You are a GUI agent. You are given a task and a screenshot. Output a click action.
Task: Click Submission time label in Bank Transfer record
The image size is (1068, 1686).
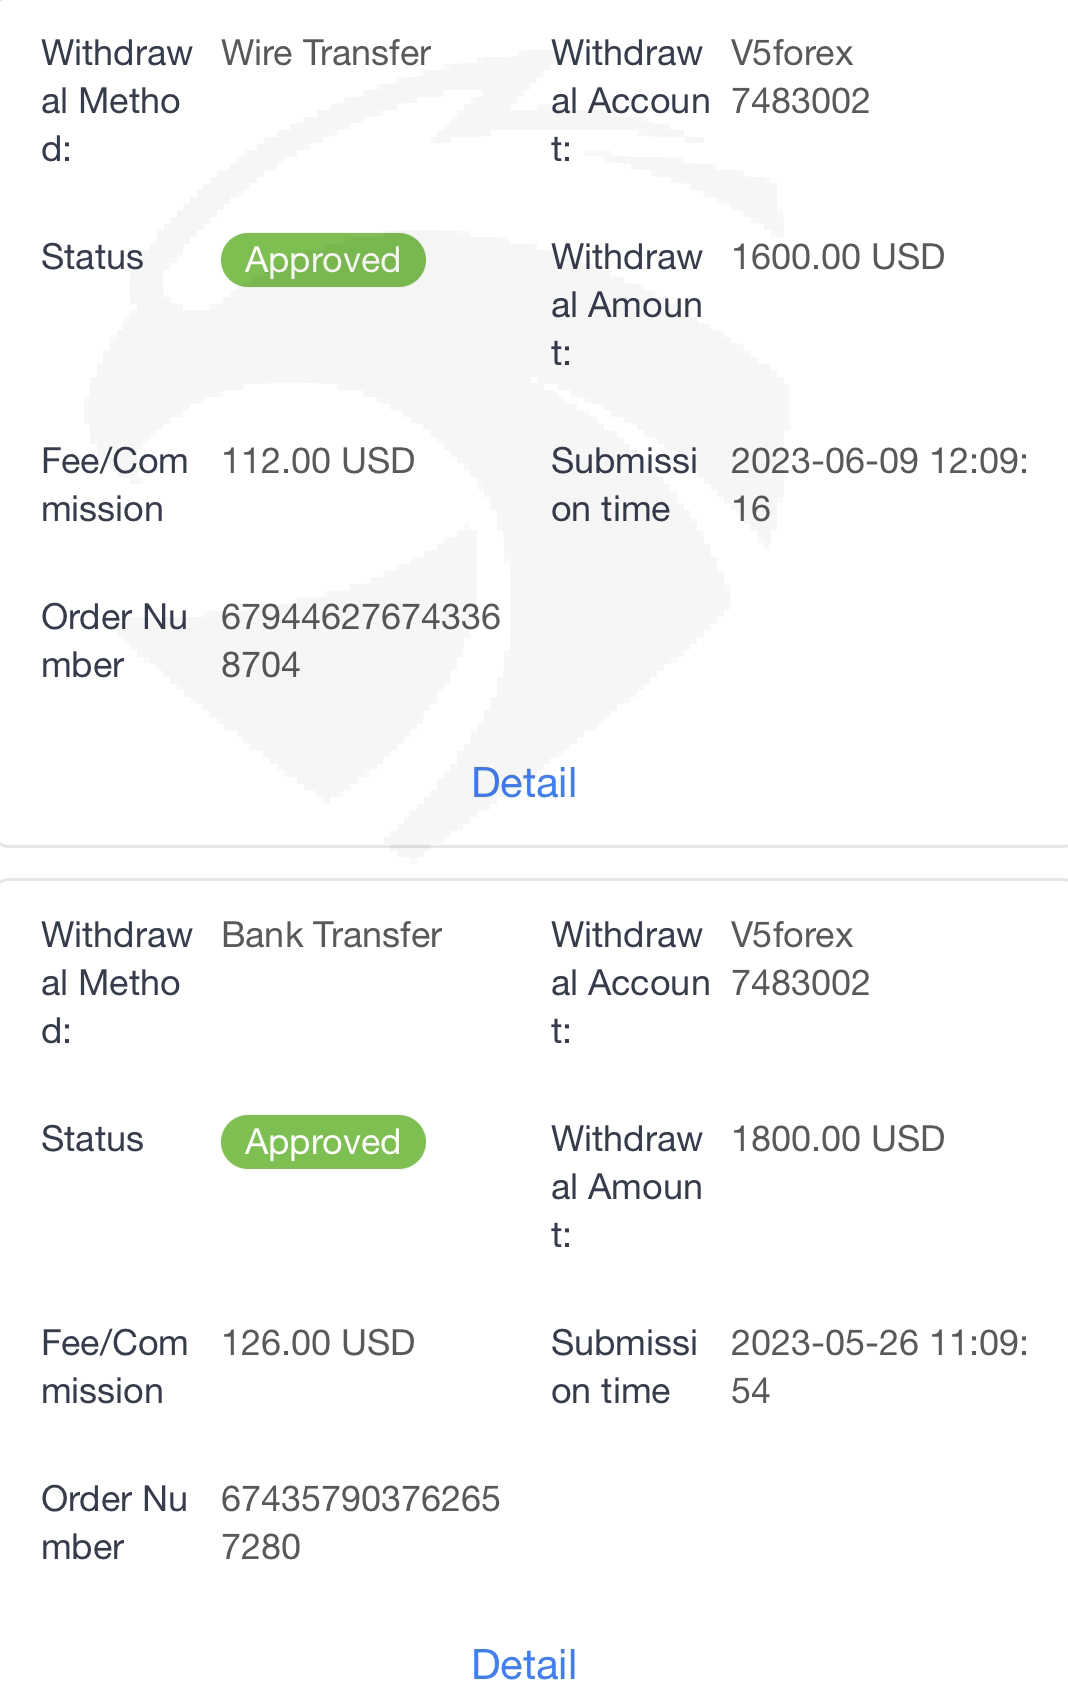[623, 1367]
